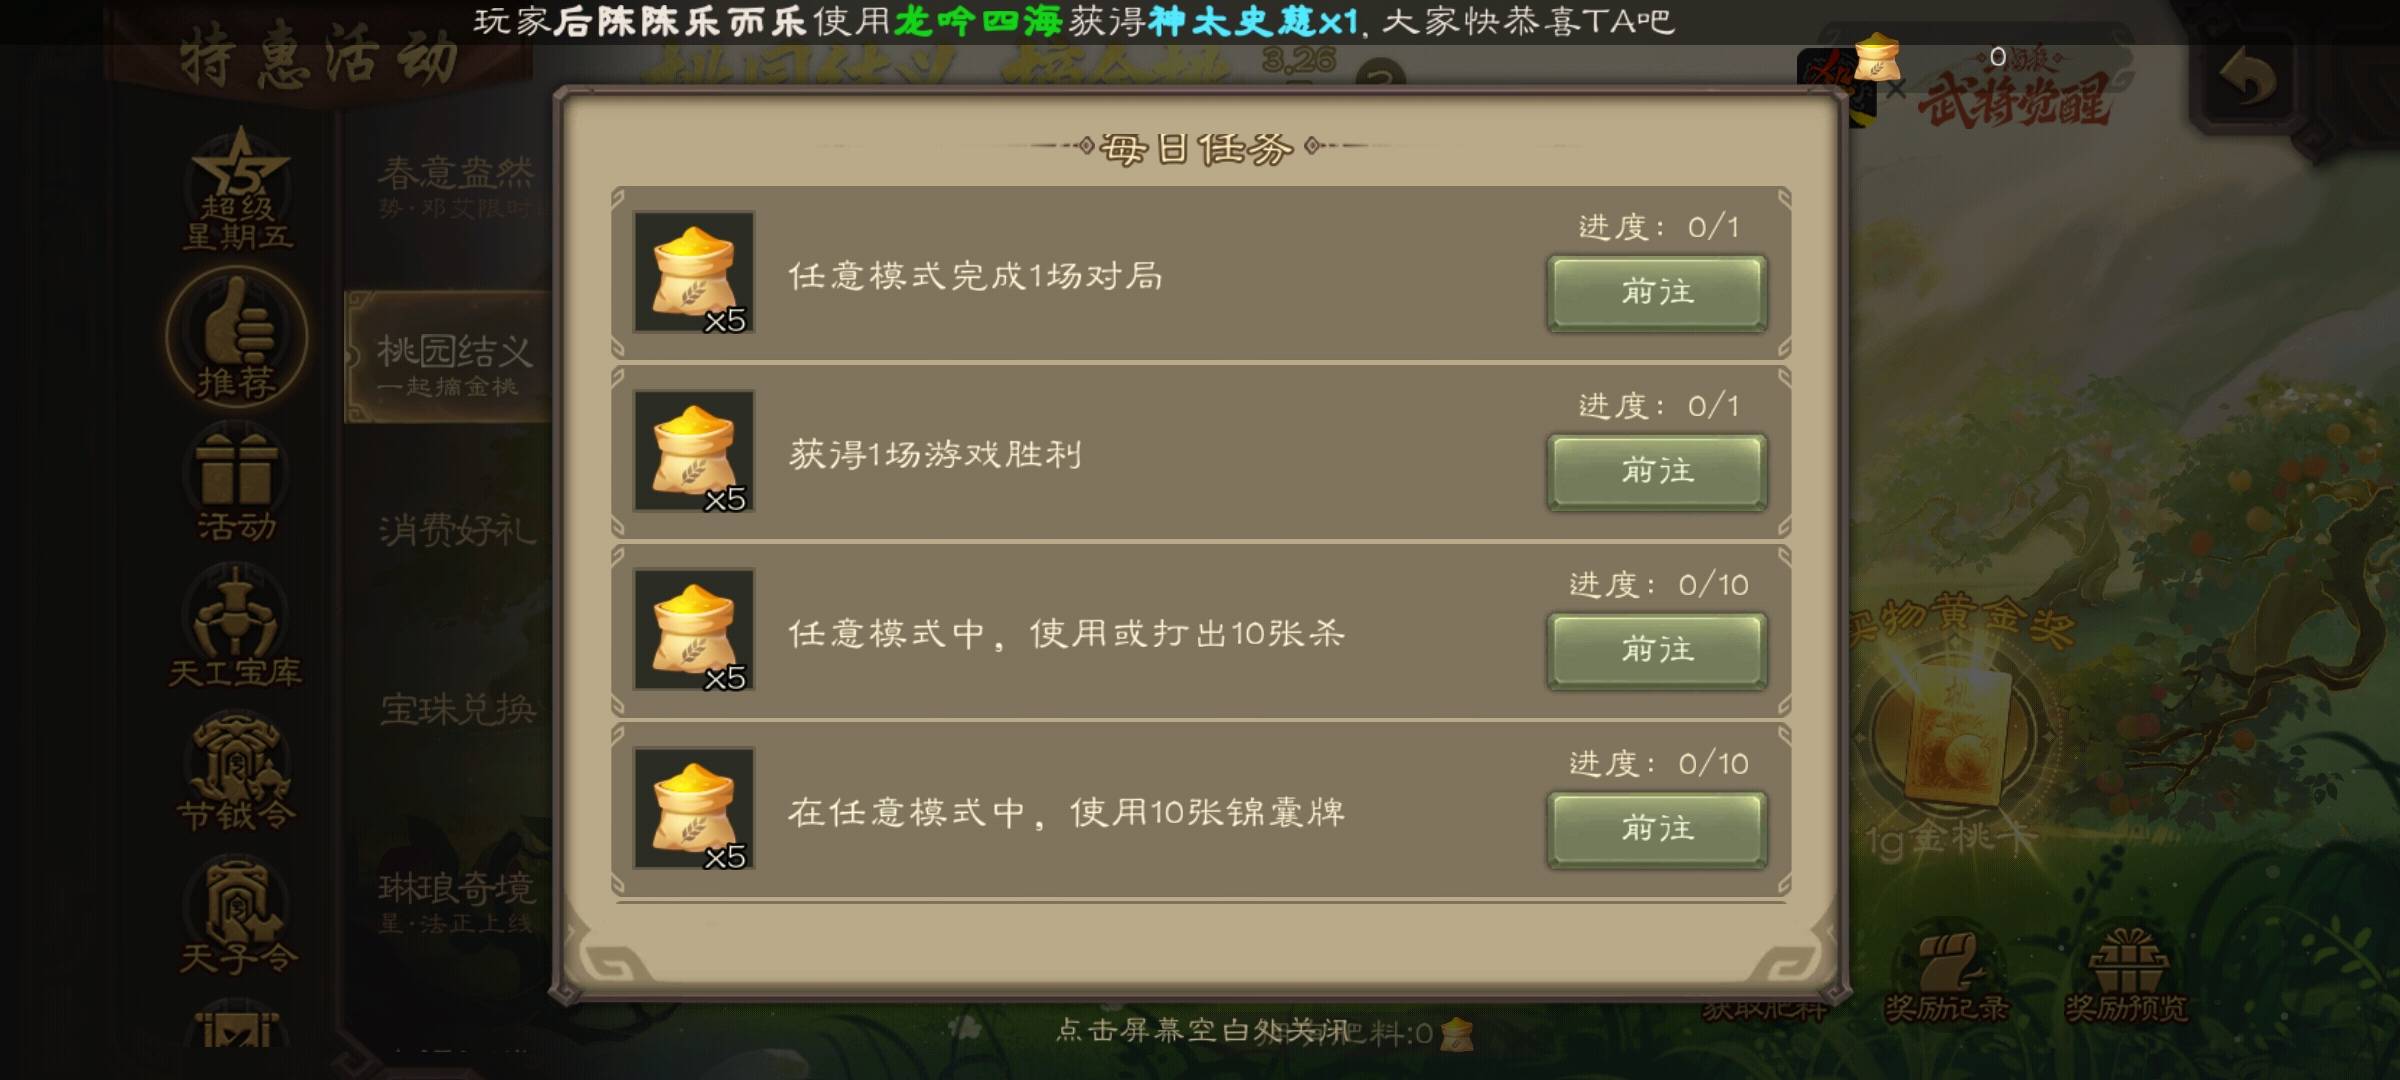Open the 超级星期五 star icon

coord(238,190)
